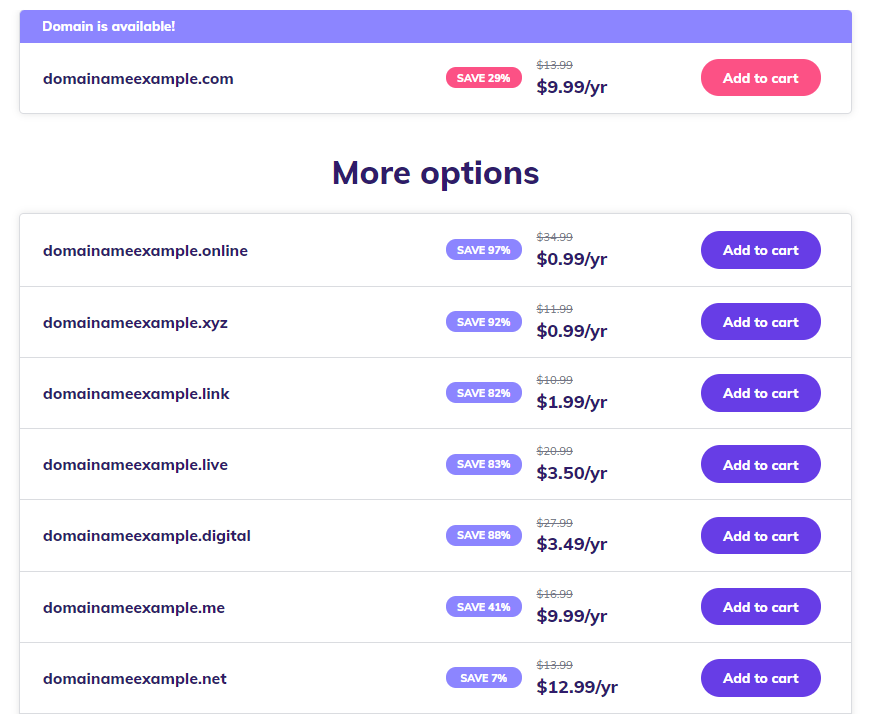Click the crossed-out $16.99 price
Image resolution: width=872 pixels, height=714 pixels.
tap(554, 594)
